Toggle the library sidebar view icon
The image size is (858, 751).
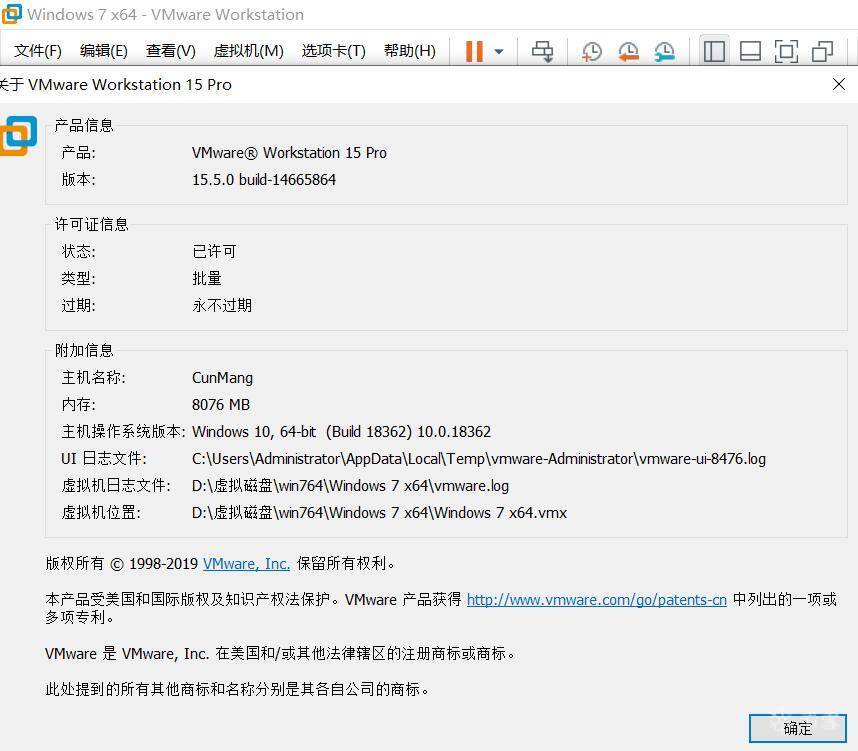[714, 52]
